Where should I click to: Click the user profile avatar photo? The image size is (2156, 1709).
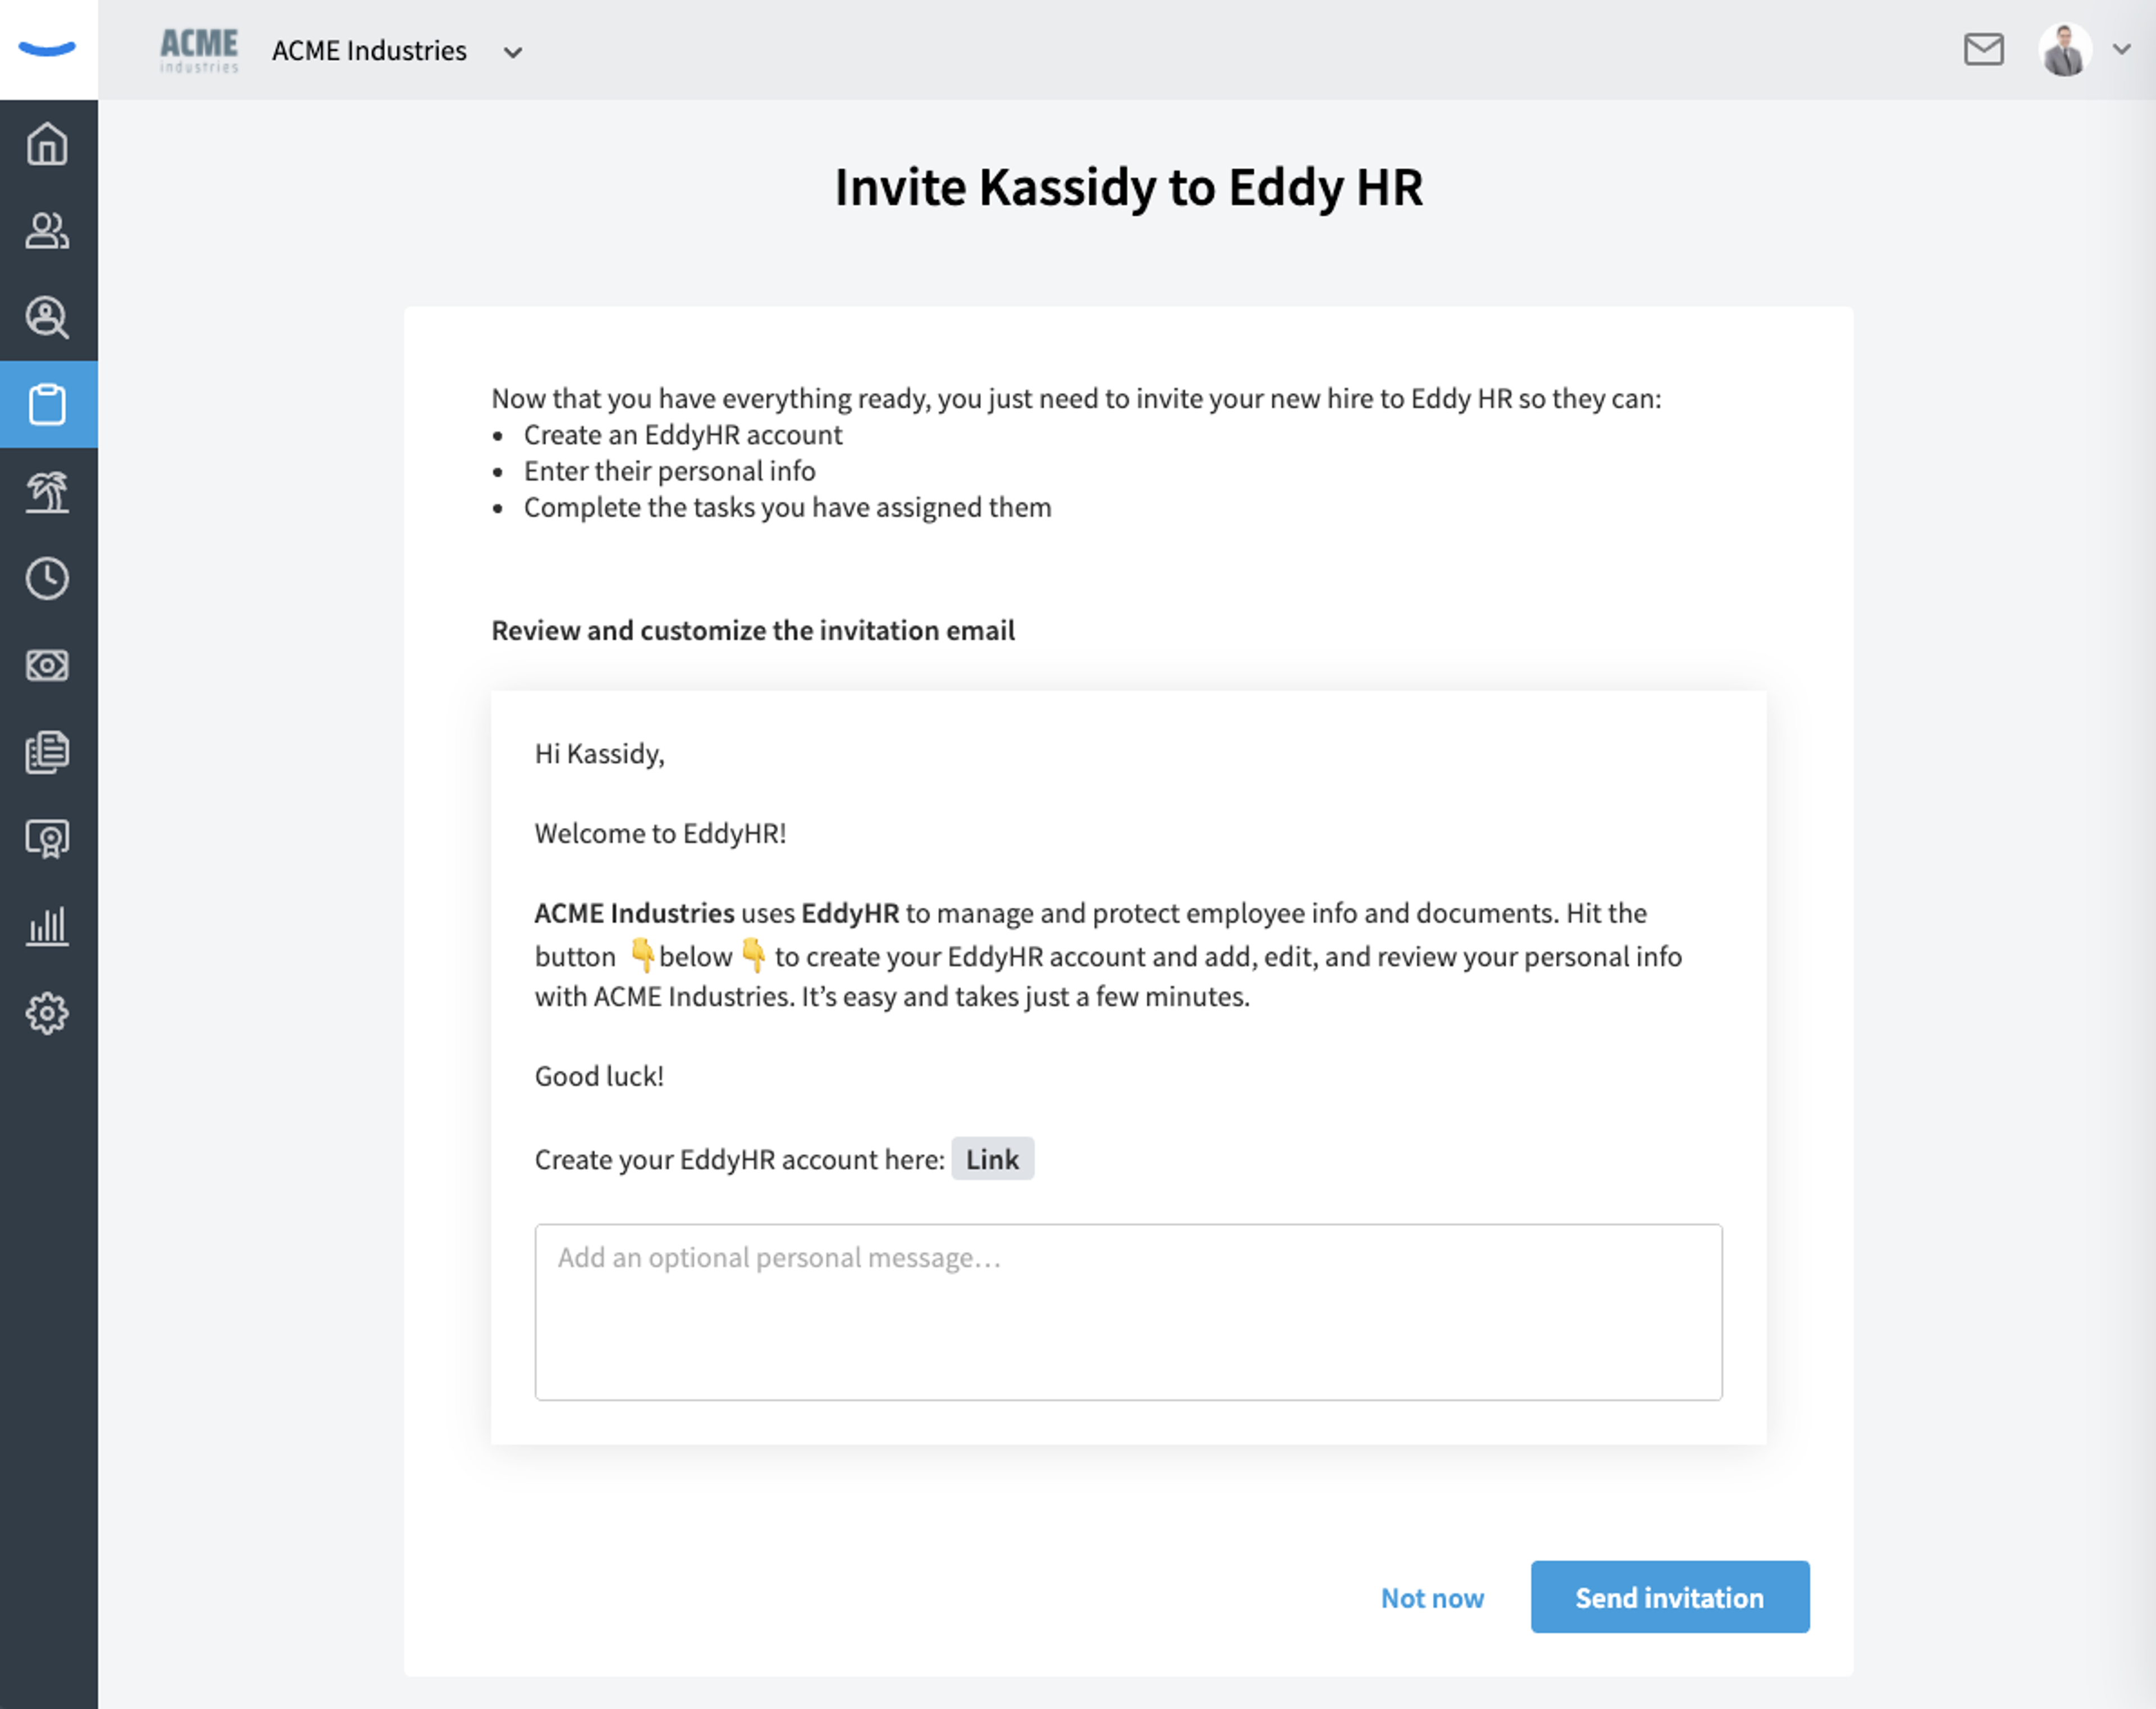2065,49
